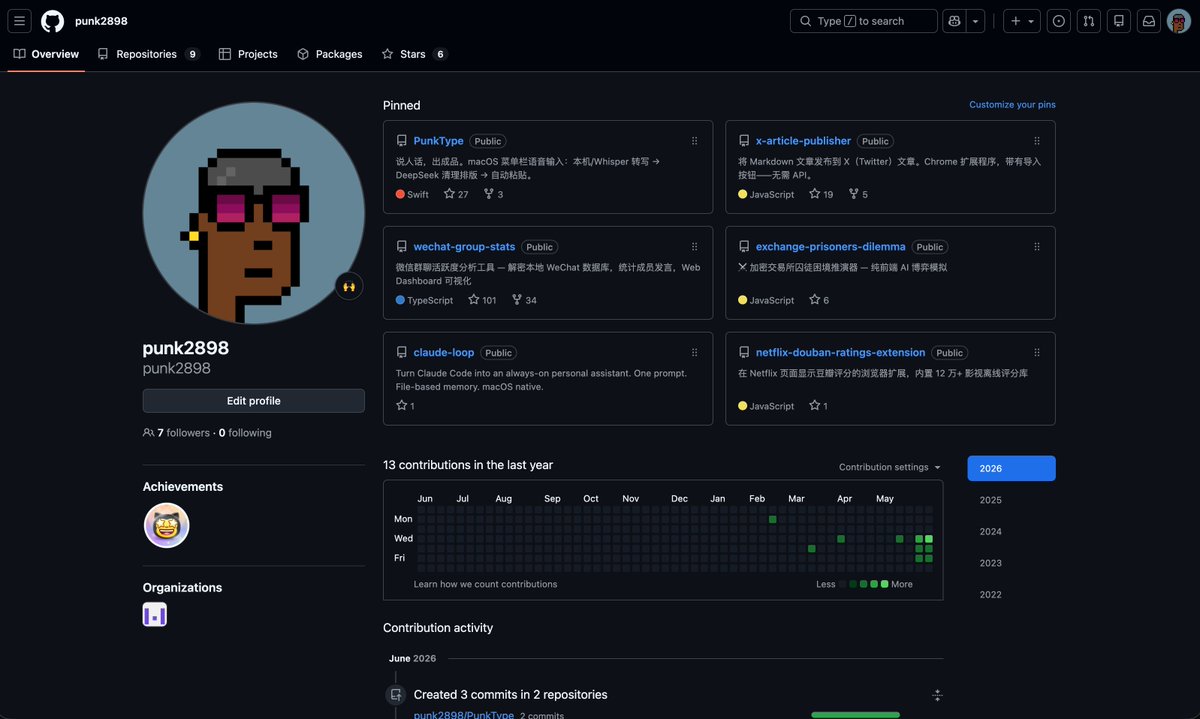Open user avatar menu in header
Image resolution: width=1200 pixels, height=719 pixels.
(x=1179, y=21)
